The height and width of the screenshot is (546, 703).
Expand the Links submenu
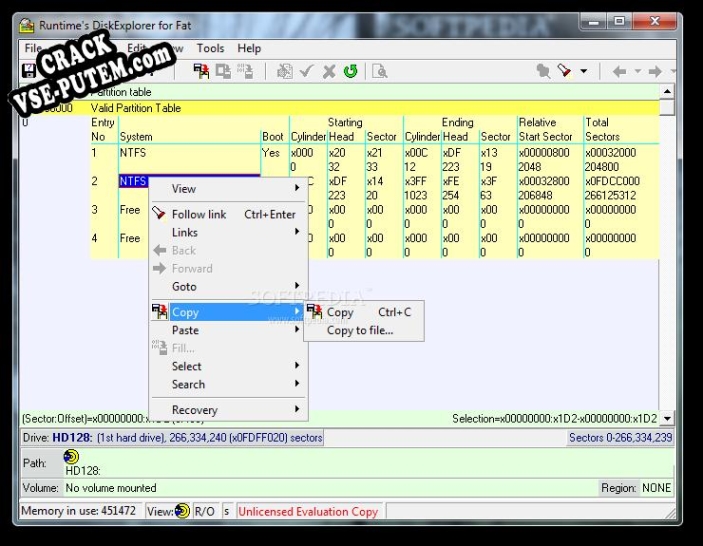pos(229,232)
